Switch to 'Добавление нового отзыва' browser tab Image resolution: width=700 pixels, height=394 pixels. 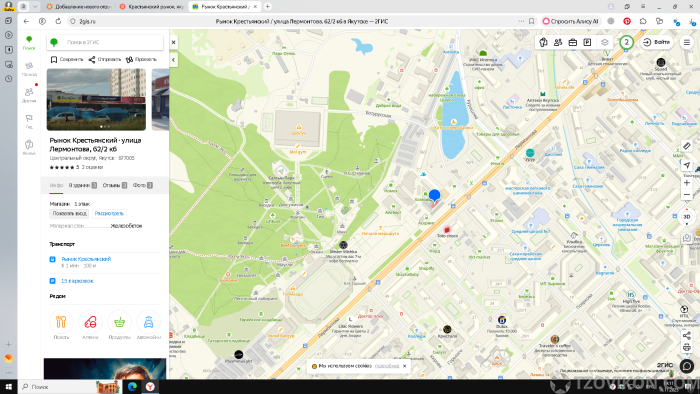pos(79,7)
